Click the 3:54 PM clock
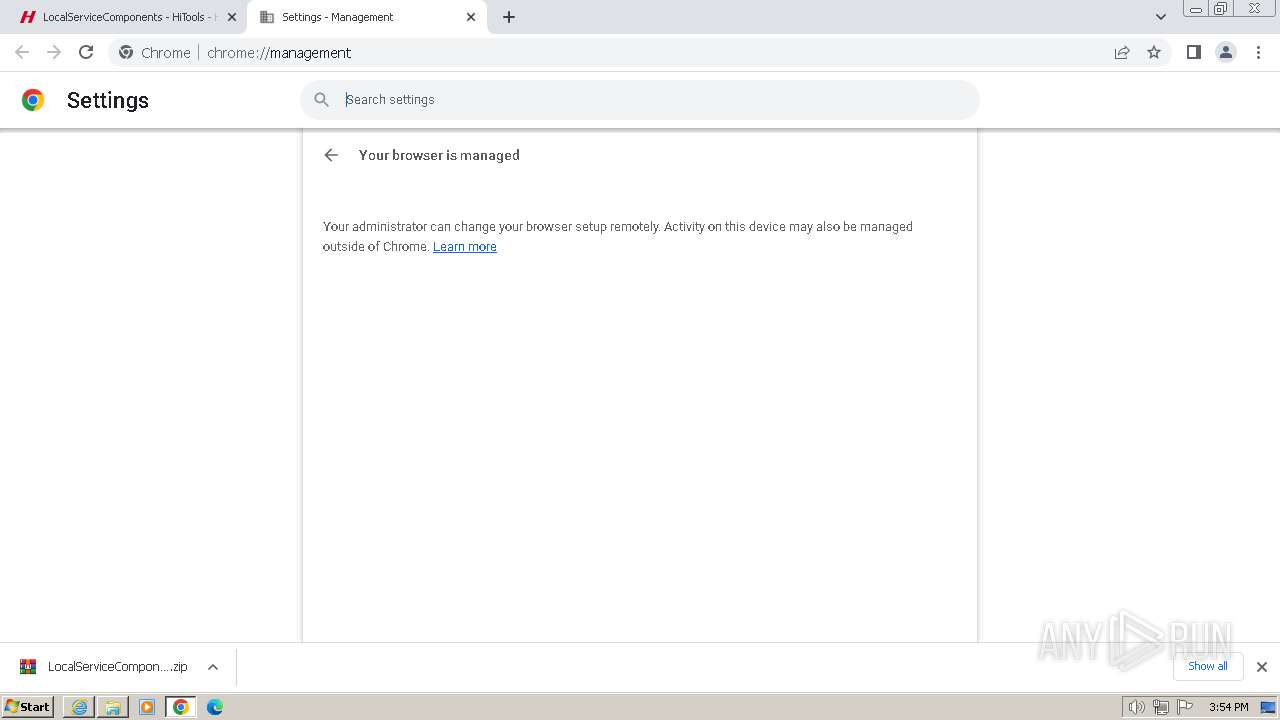Image resolution: width=1280 pixels, height=720 pixels. coord(1228,707)
